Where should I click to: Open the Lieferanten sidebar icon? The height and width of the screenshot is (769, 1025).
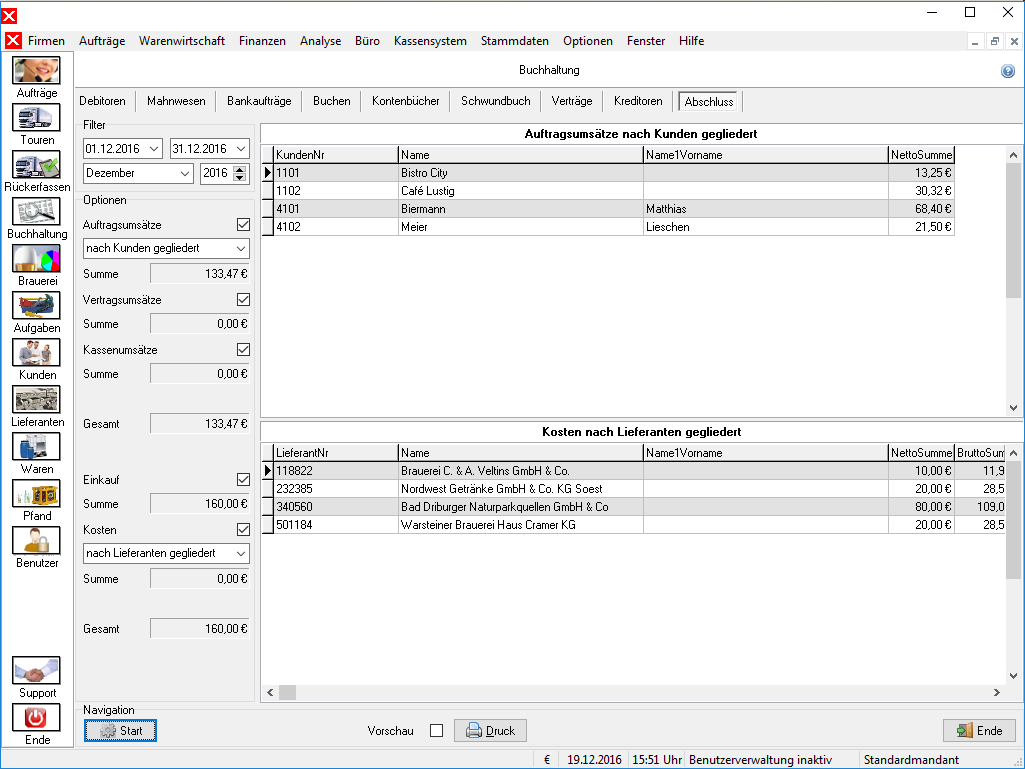37,400
